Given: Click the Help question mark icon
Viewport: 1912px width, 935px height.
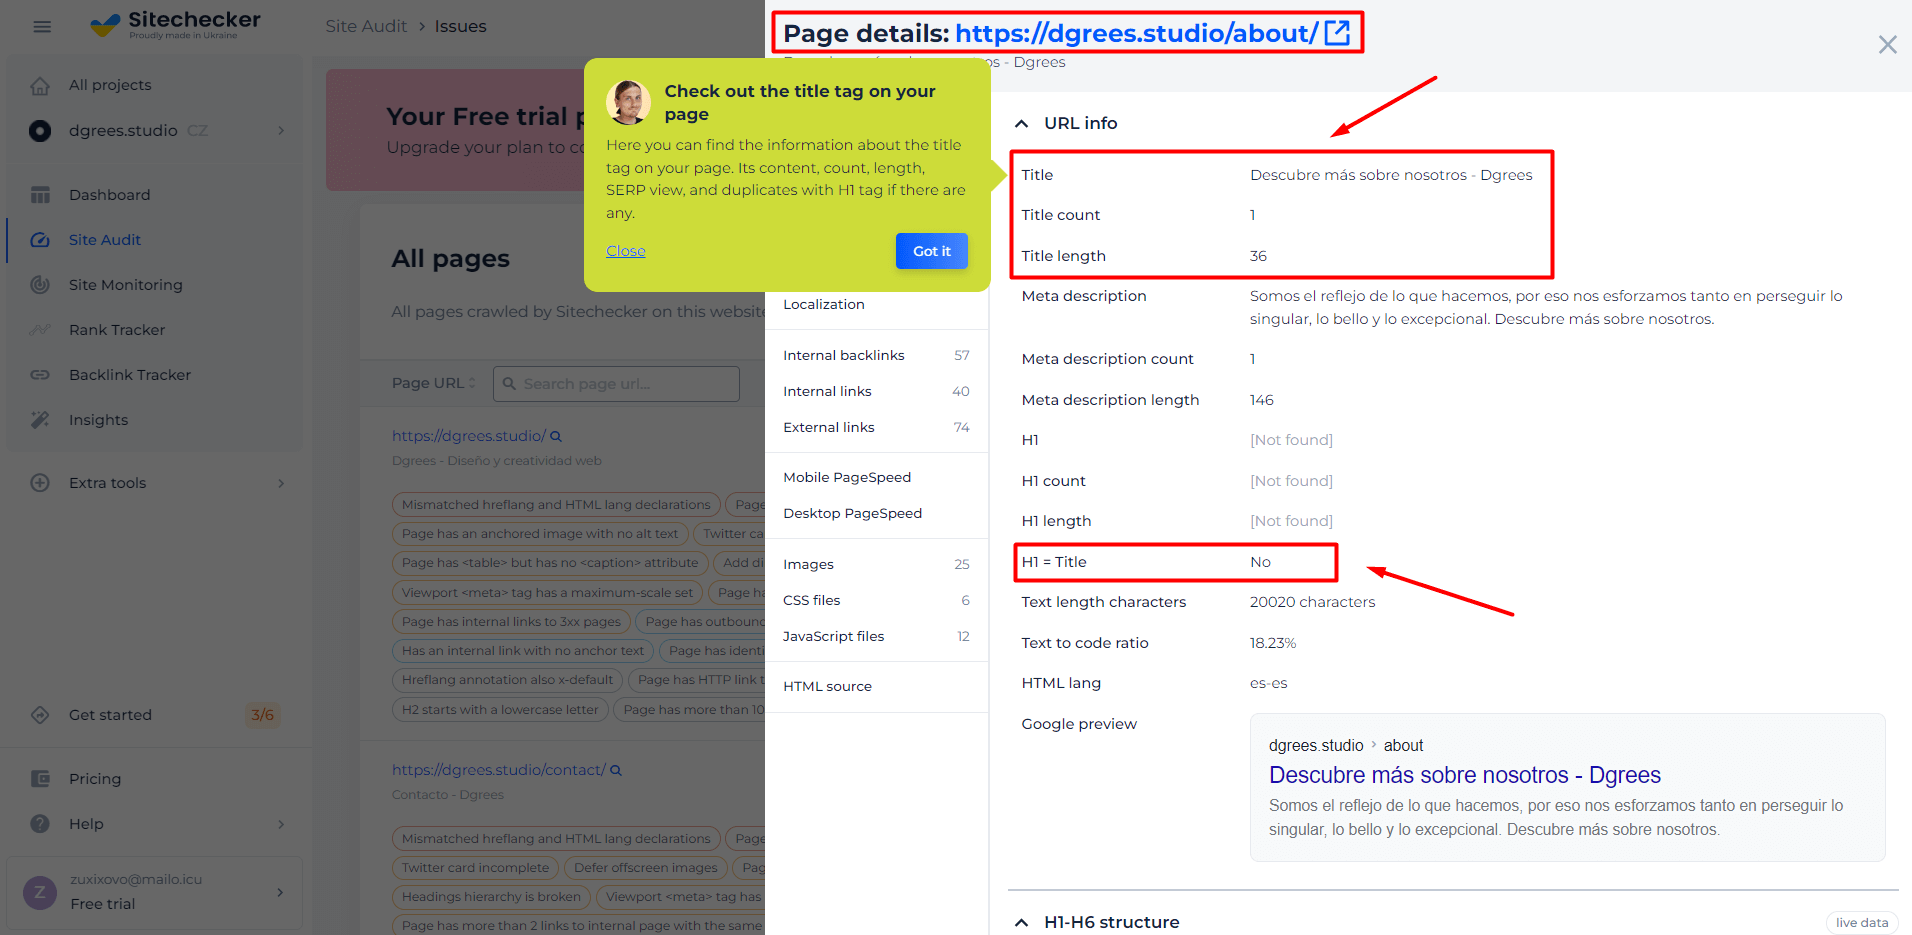Looking at the screenshot, I should [40, 824].
